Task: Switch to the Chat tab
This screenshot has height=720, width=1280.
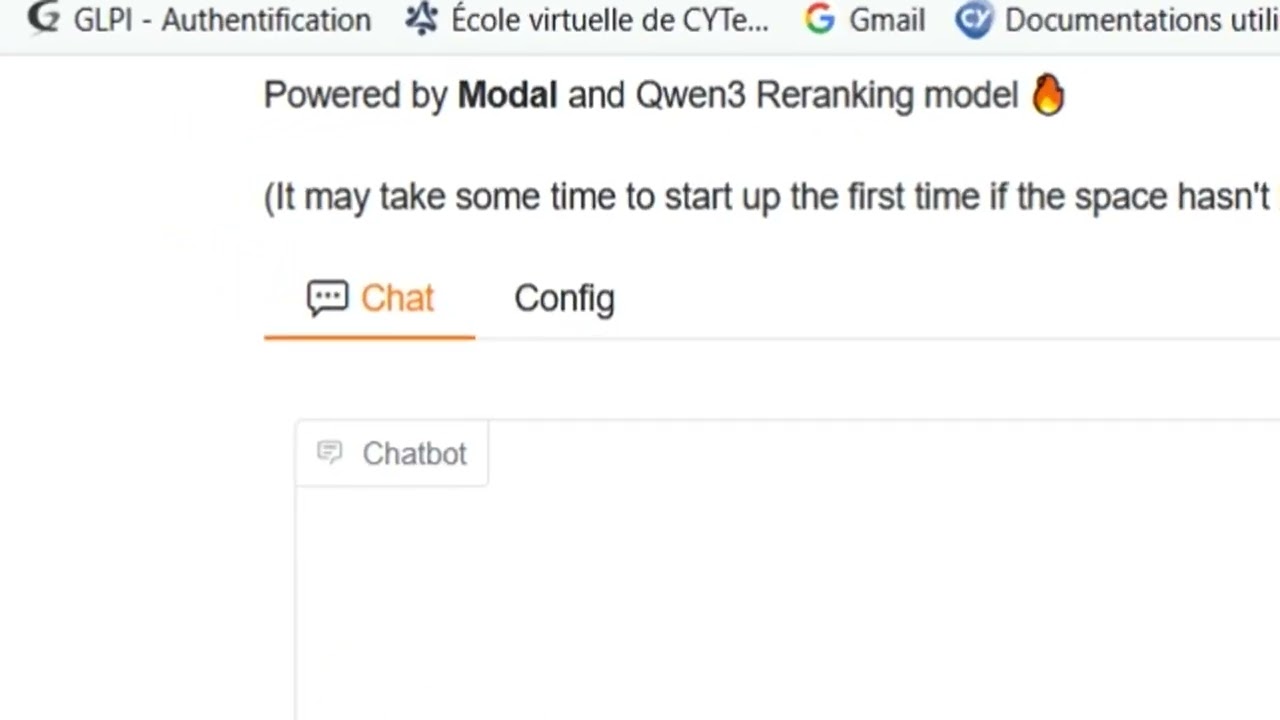Action: (x=397, y=298)
